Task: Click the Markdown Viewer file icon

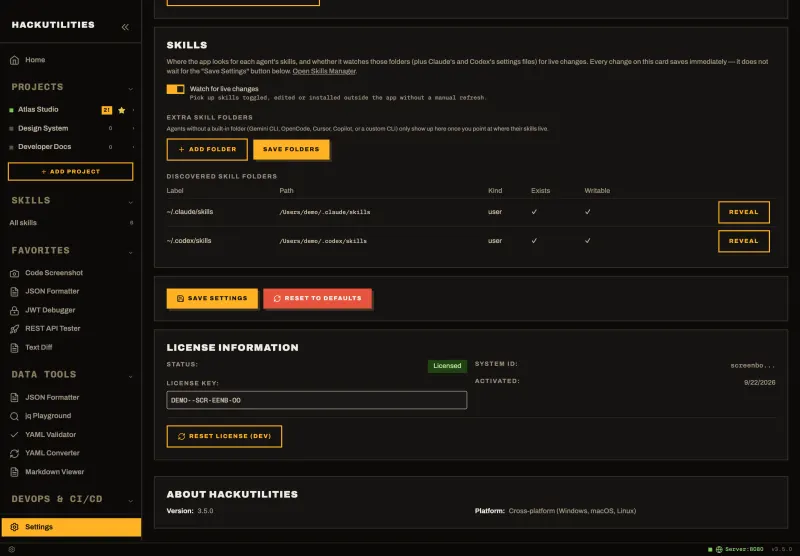Action: [14, 472]
